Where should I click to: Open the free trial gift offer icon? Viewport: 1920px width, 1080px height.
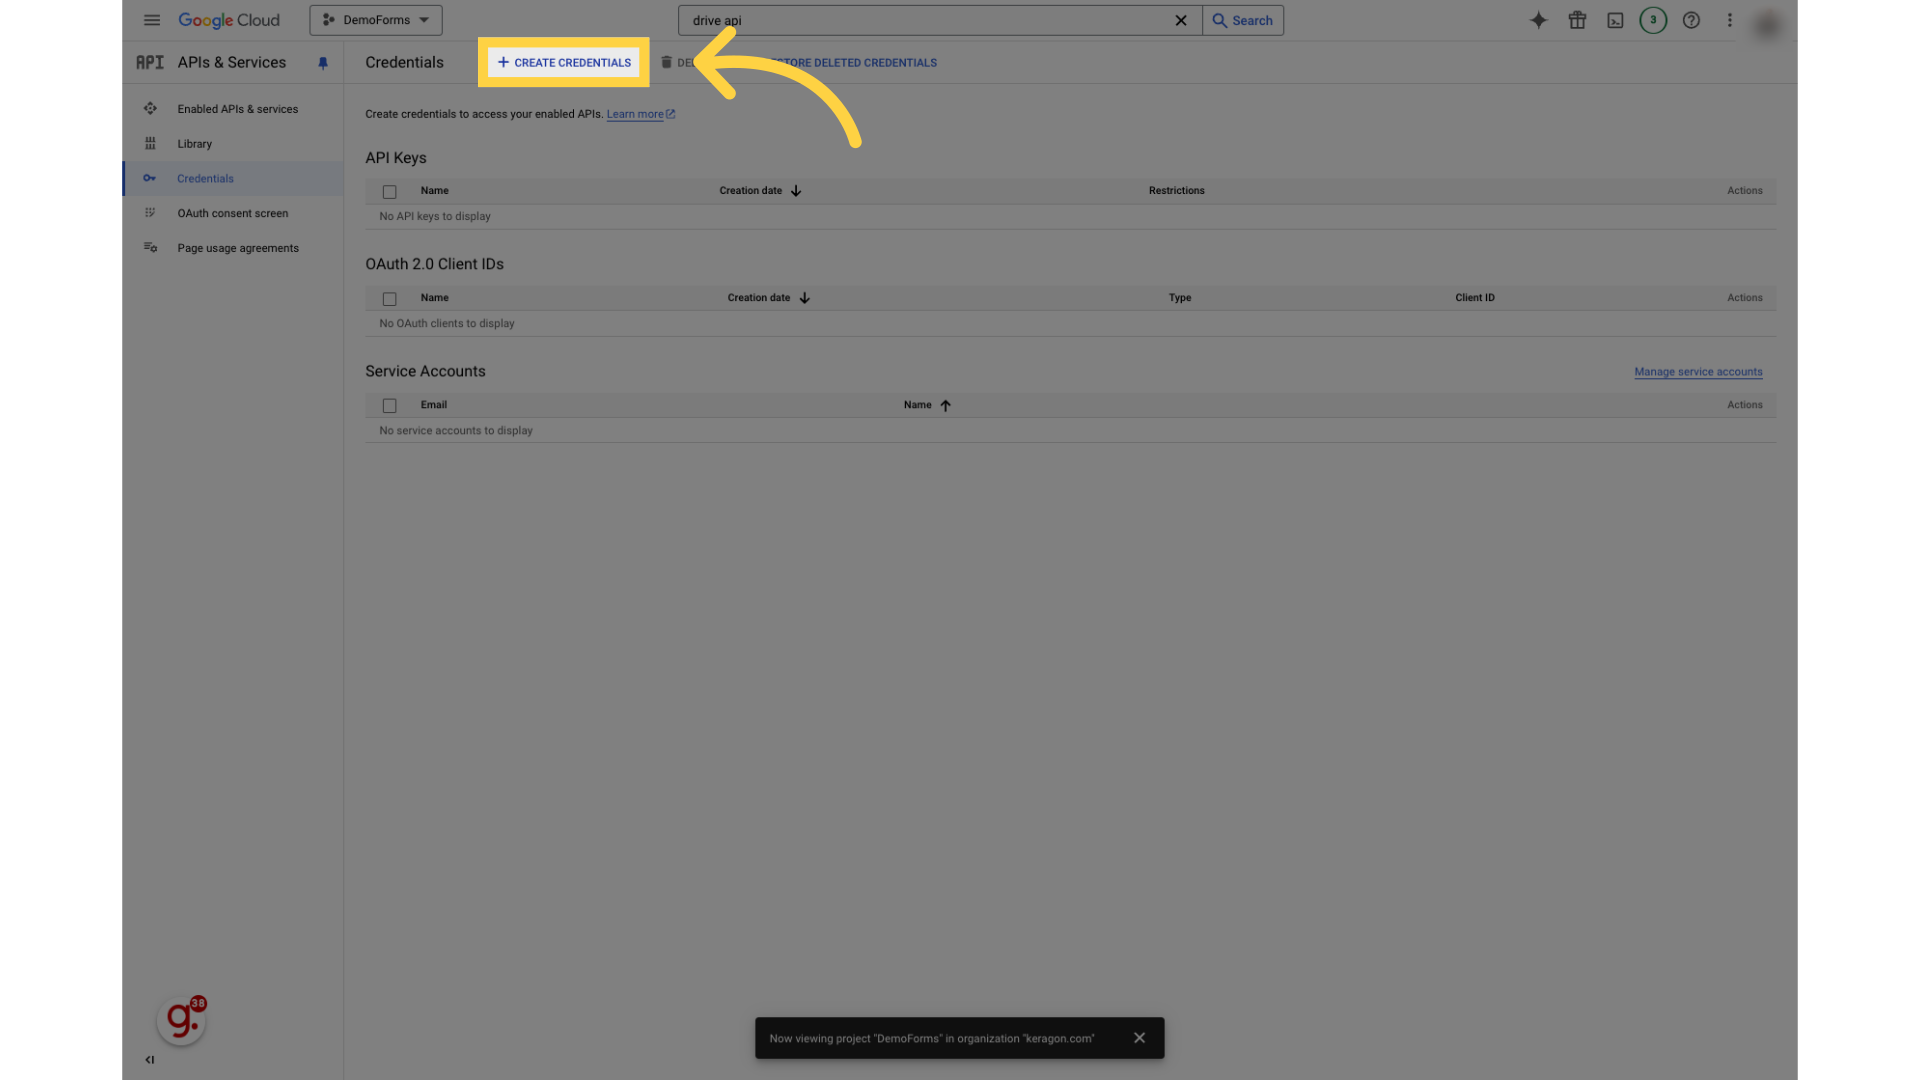(x=1577, y=20)
